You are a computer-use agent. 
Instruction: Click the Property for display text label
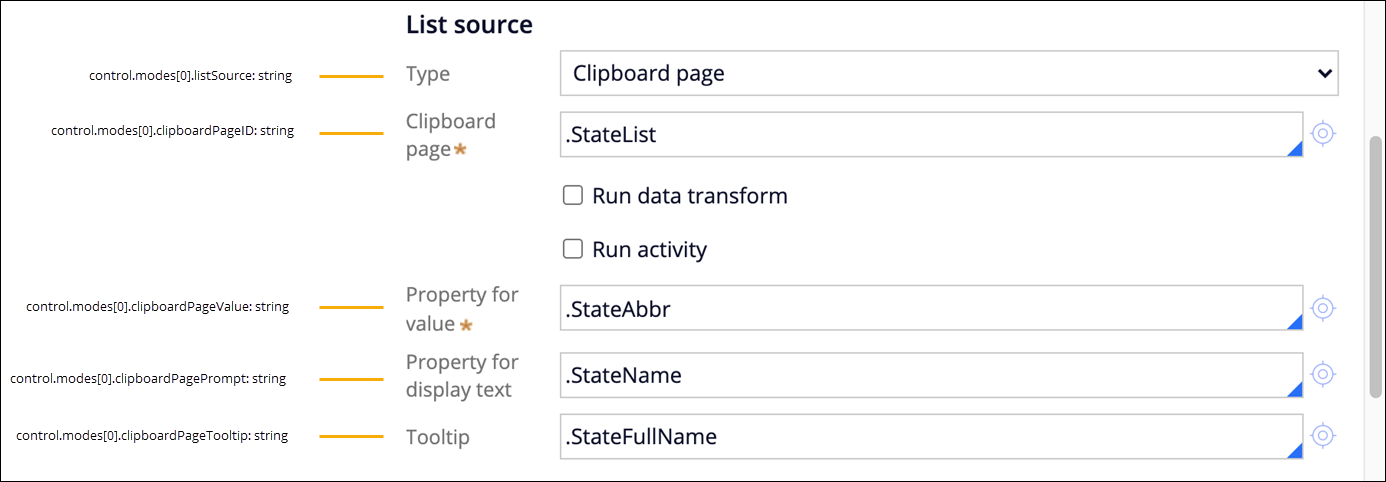point(462,375)
